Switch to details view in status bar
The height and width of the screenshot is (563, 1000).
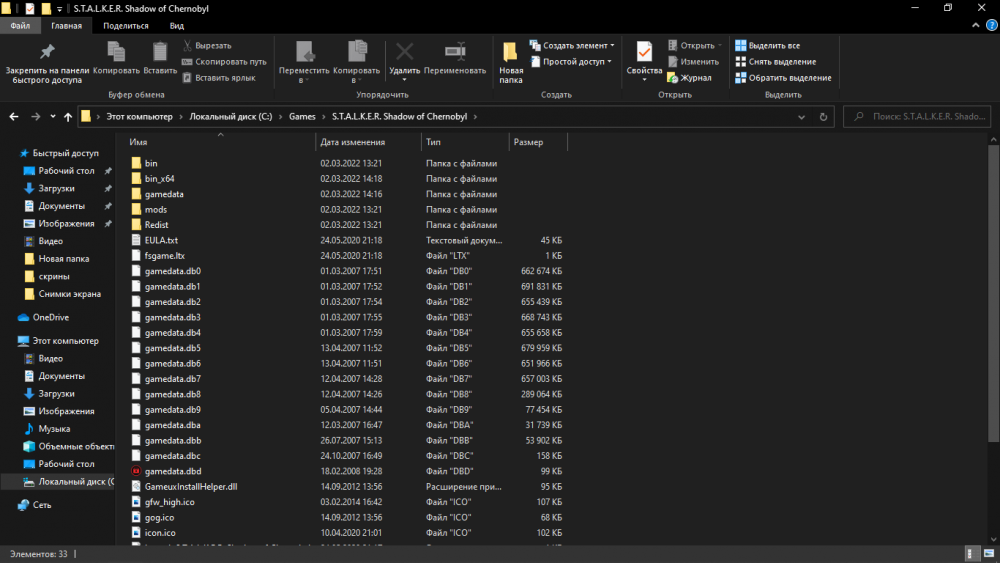pyautogui.click(x=972, y=554)
